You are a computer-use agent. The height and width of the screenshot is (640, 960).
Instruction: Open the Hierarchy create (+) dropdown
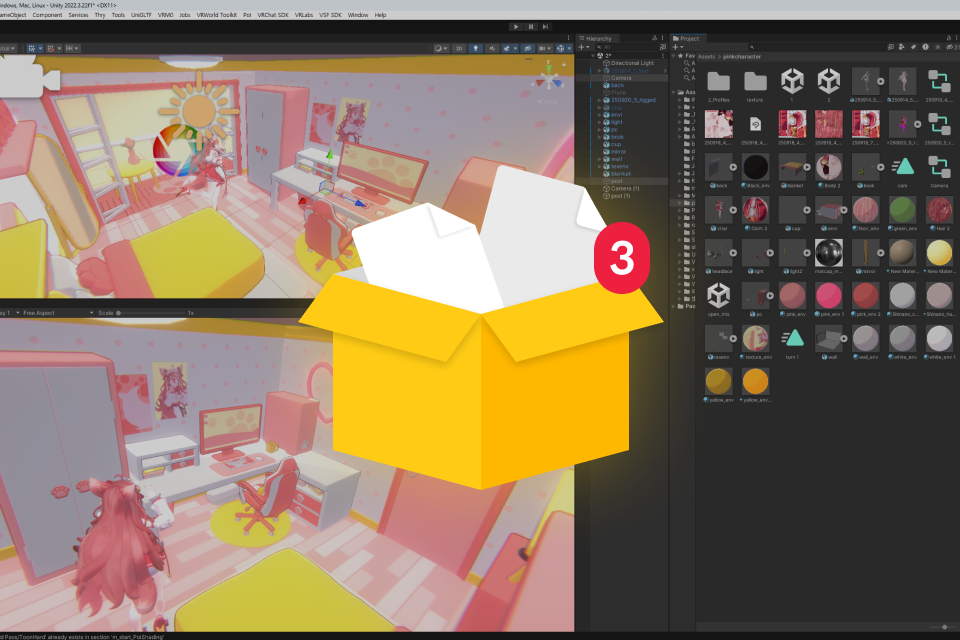coord(583,47)
